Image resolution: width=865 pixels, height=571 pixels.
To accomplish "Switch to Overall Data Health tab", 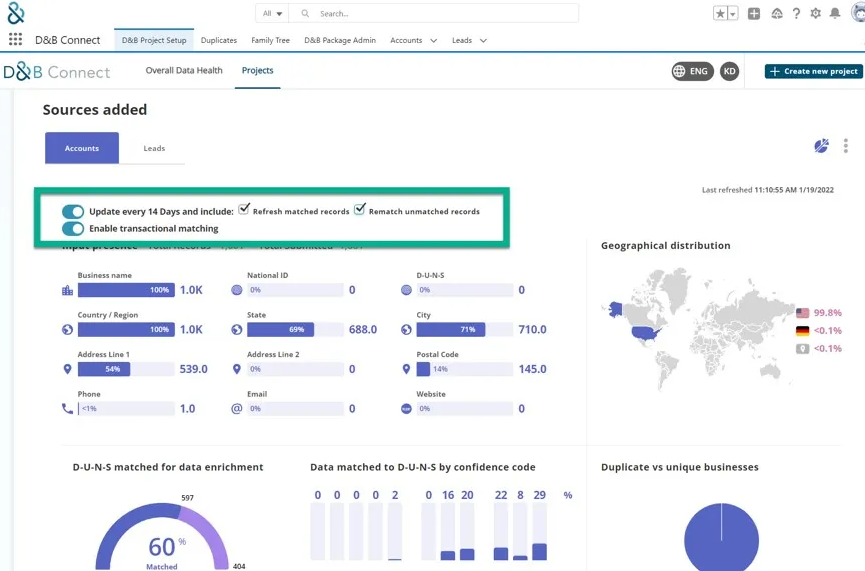I will [184, 71].
